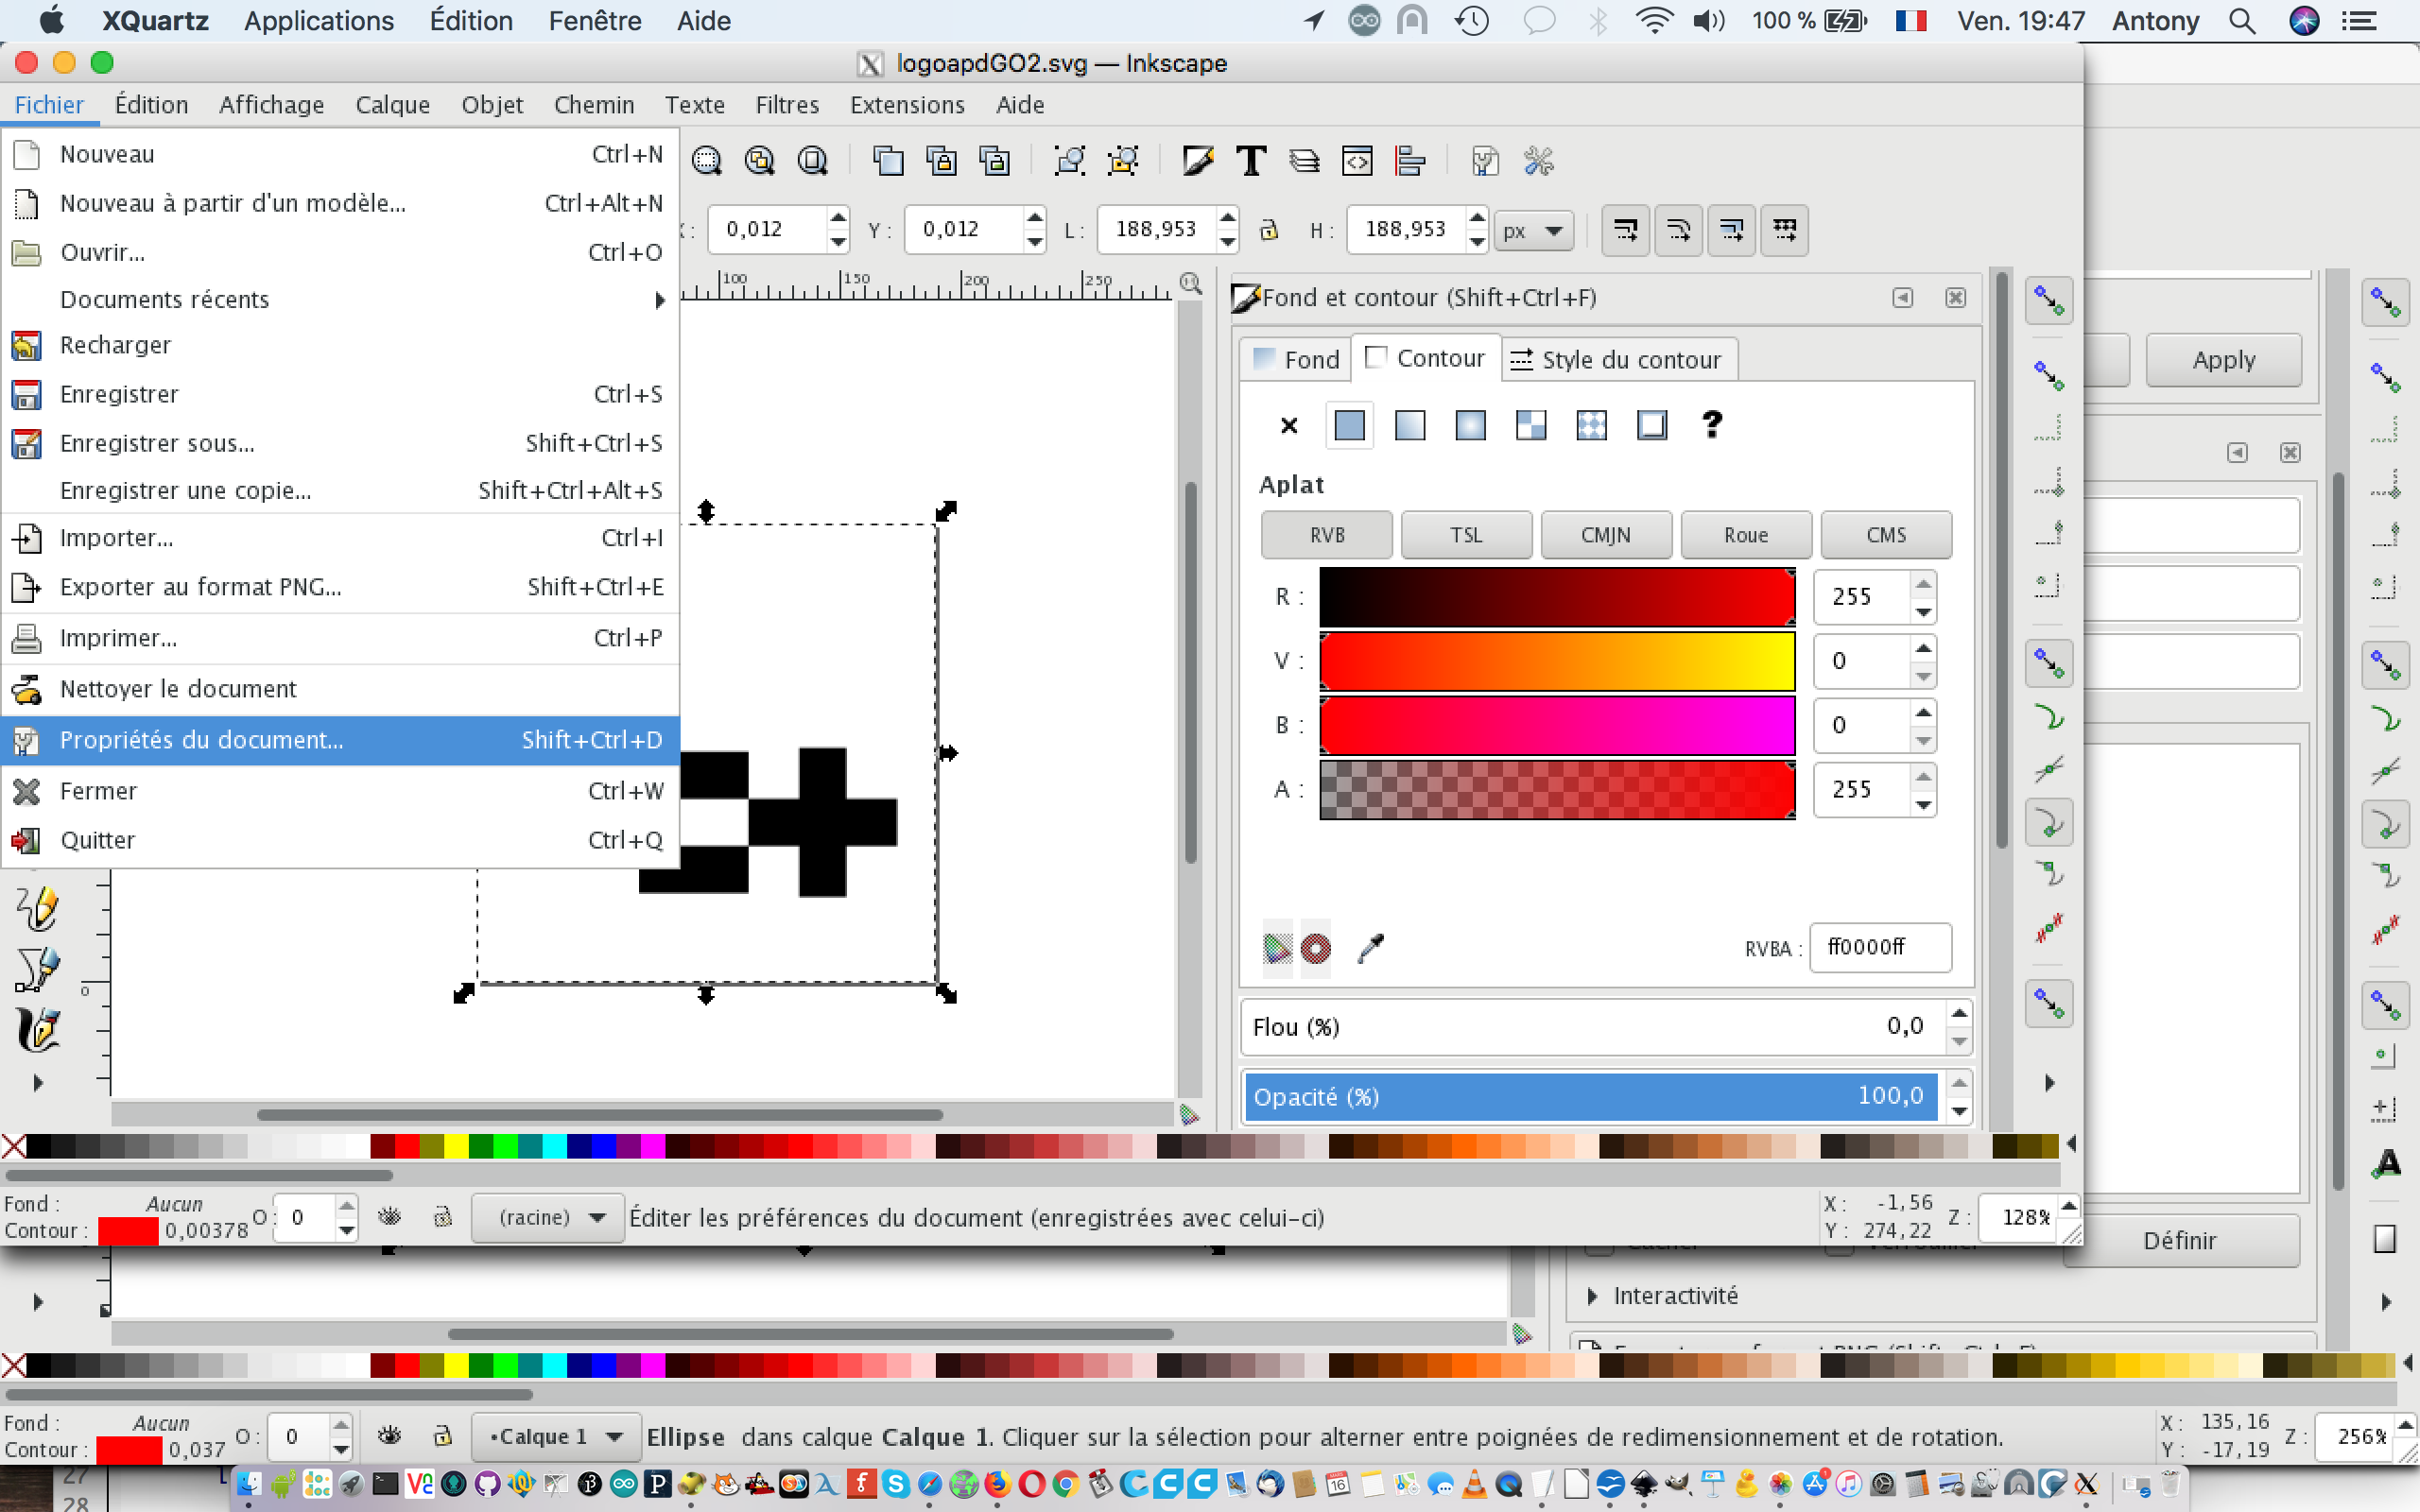2420x1512 pixels.
Task: Increase the R channel value stepper
Action: coord(1923,583)
